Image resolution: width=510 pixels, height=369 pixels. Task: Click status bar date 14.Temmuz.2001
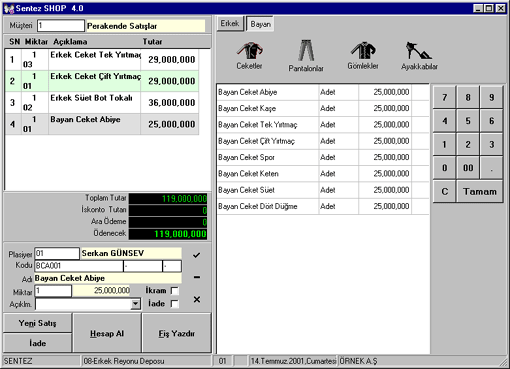(x=293, y=361)
